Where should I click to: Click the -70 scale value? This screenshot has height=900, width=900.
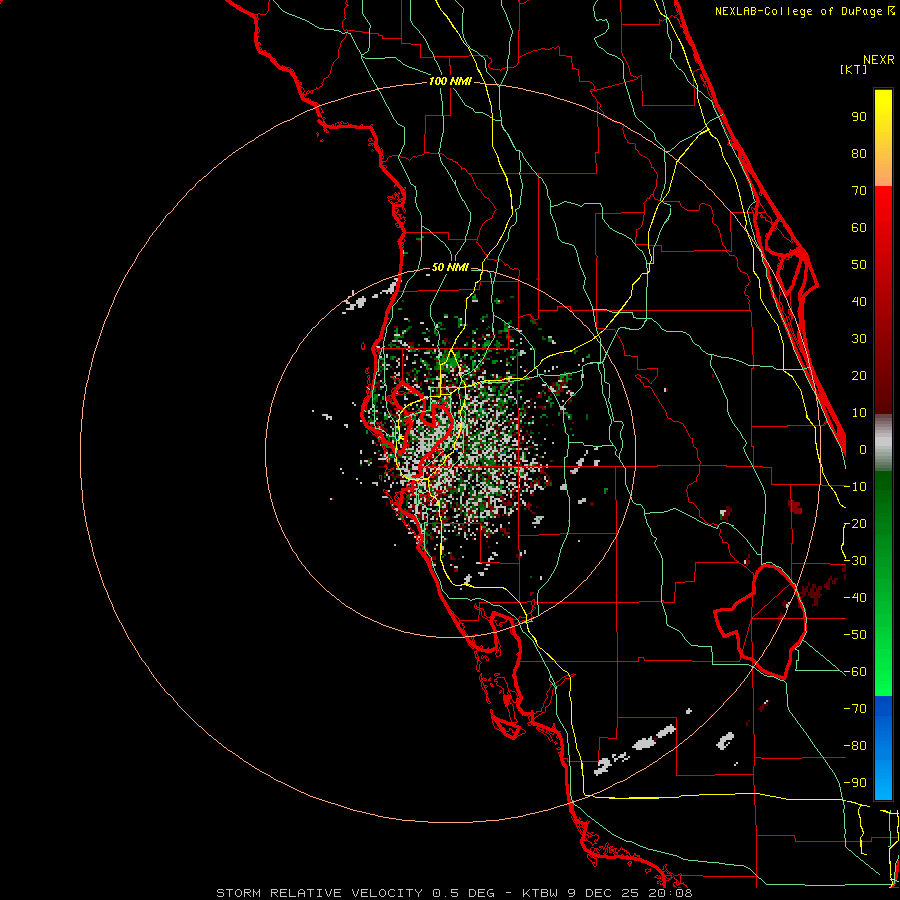[x=855, y=709]
